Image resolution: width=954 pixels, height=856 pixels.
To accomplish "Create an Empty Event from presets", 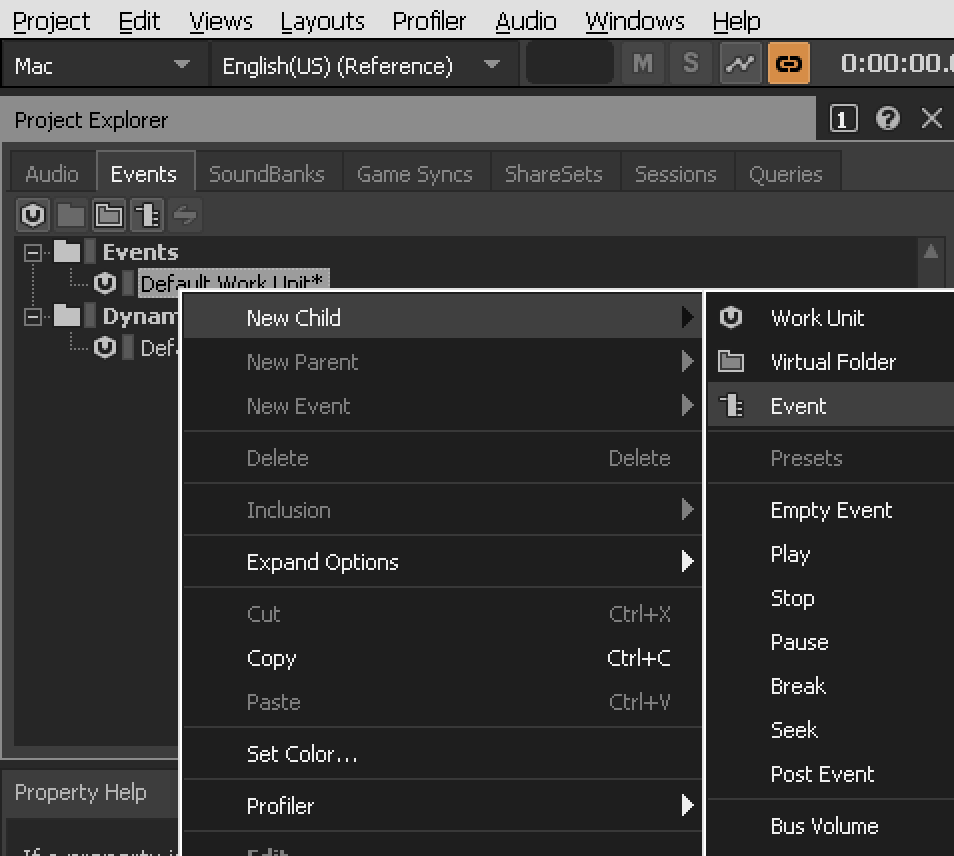I will (830, 510).
